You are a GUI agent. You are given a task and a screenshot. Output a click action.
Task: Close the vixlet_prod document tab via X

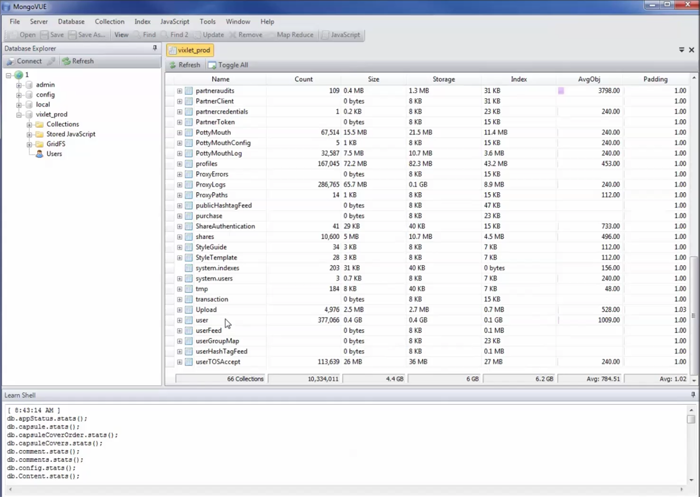click(x=692, y=50)
